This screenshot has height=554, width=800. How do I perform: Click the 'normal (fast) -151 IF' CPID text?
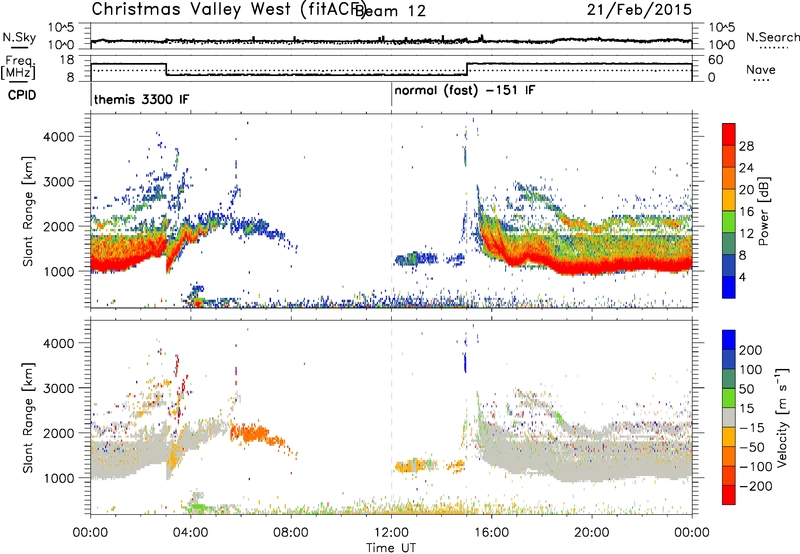click(465, 91)
